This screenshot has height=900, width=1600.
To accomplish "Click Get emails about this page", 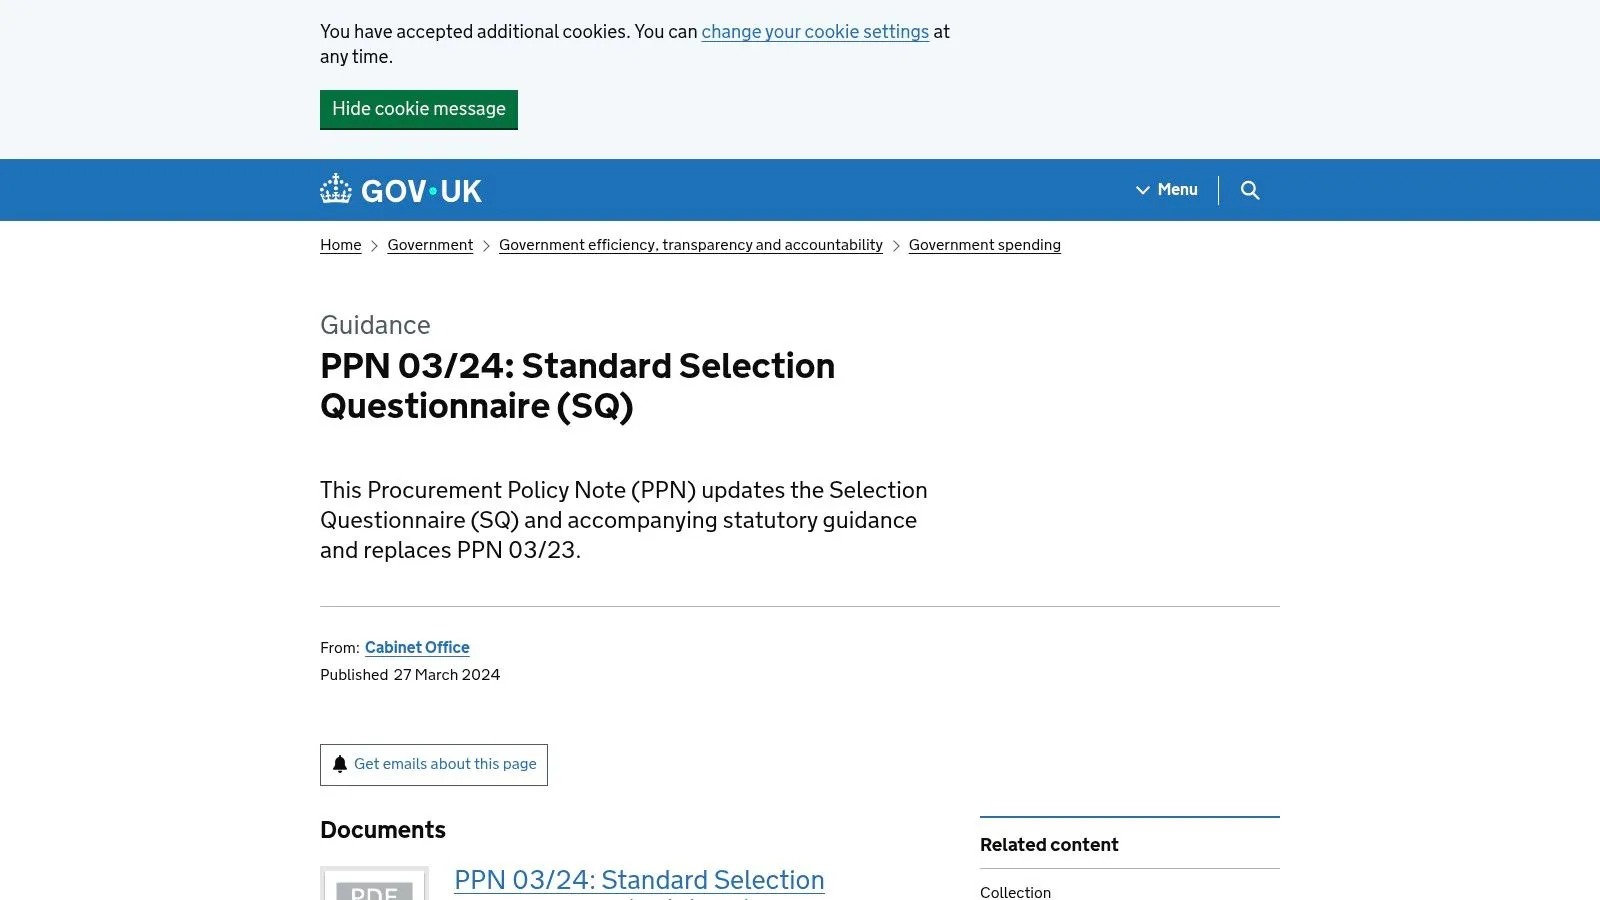I will coord(445,764).
